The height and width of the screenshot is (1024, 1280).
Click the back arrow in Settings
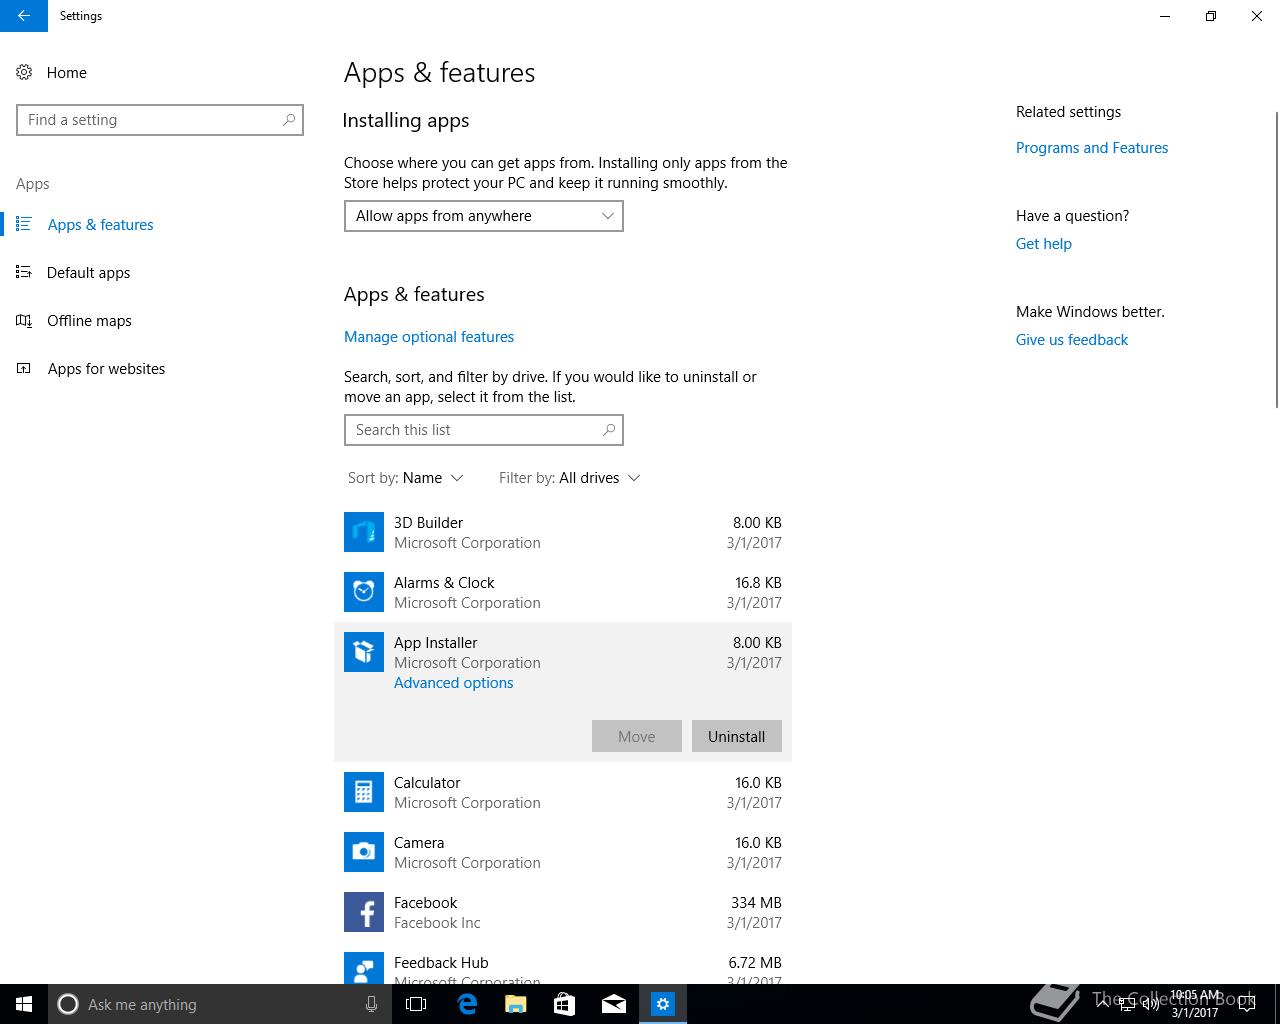click(x=24, y=16)
